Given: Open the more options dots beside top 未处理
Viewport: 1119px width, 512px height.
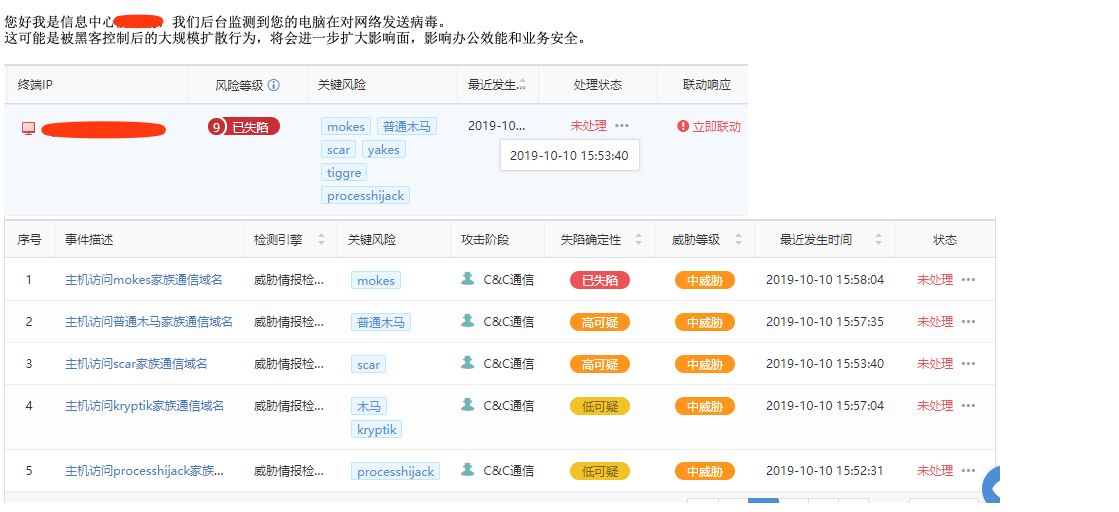Looking at the screenshot, I should [x=622, y=126].
